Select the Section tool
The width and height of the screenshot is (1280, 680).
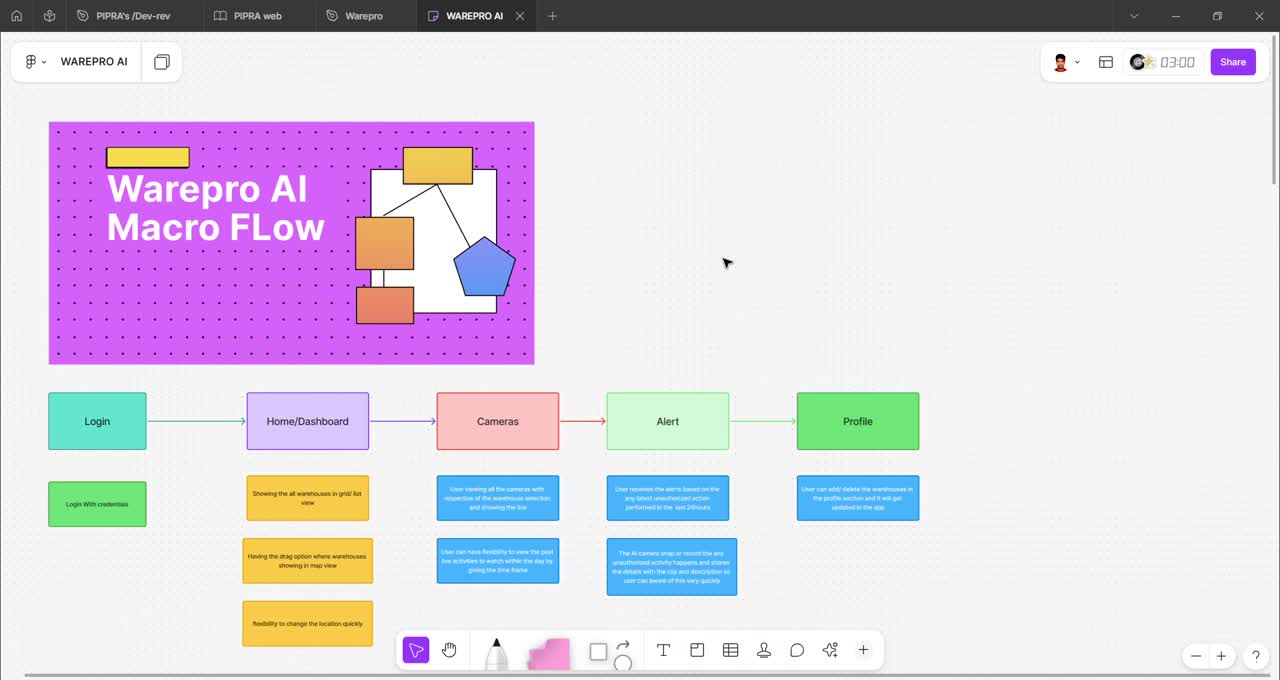click(697, 650)
